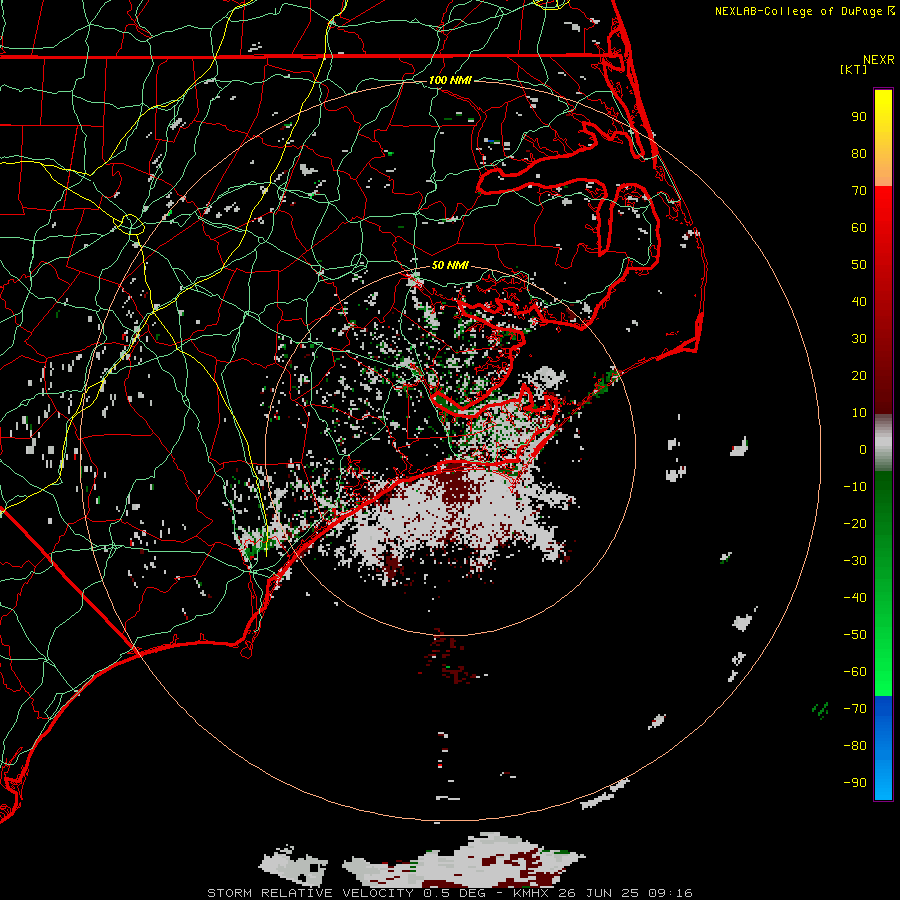Viewport: 900px width, 900px height.
Task: Click the 09:16 timestamp in the caption
Action: 670,893
